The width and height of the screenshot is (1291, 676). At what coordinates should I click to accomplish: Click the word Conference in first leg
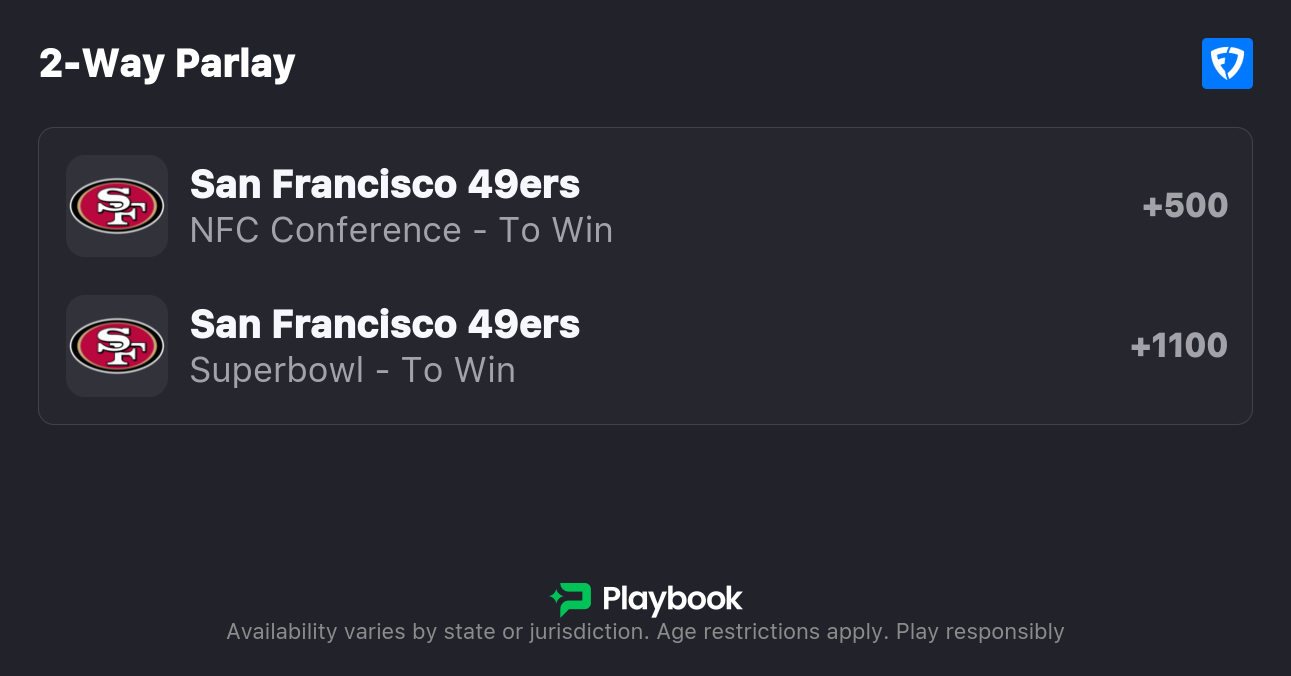pos(366,230)
